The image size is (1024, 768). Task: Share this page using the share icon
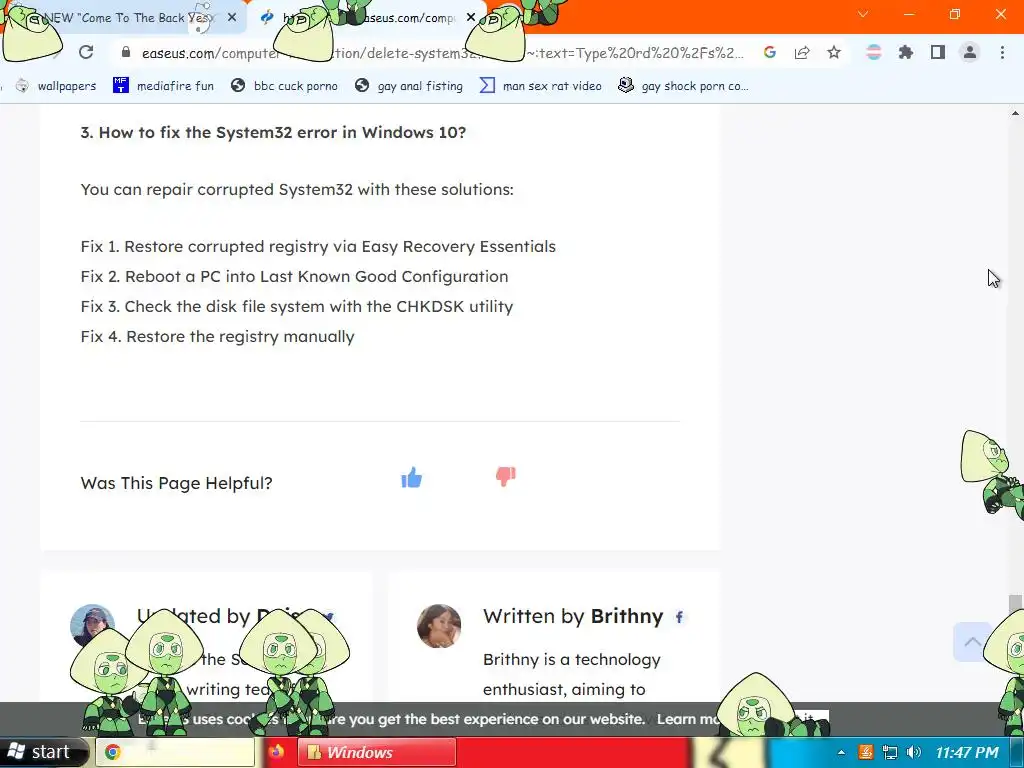[802, 52]
